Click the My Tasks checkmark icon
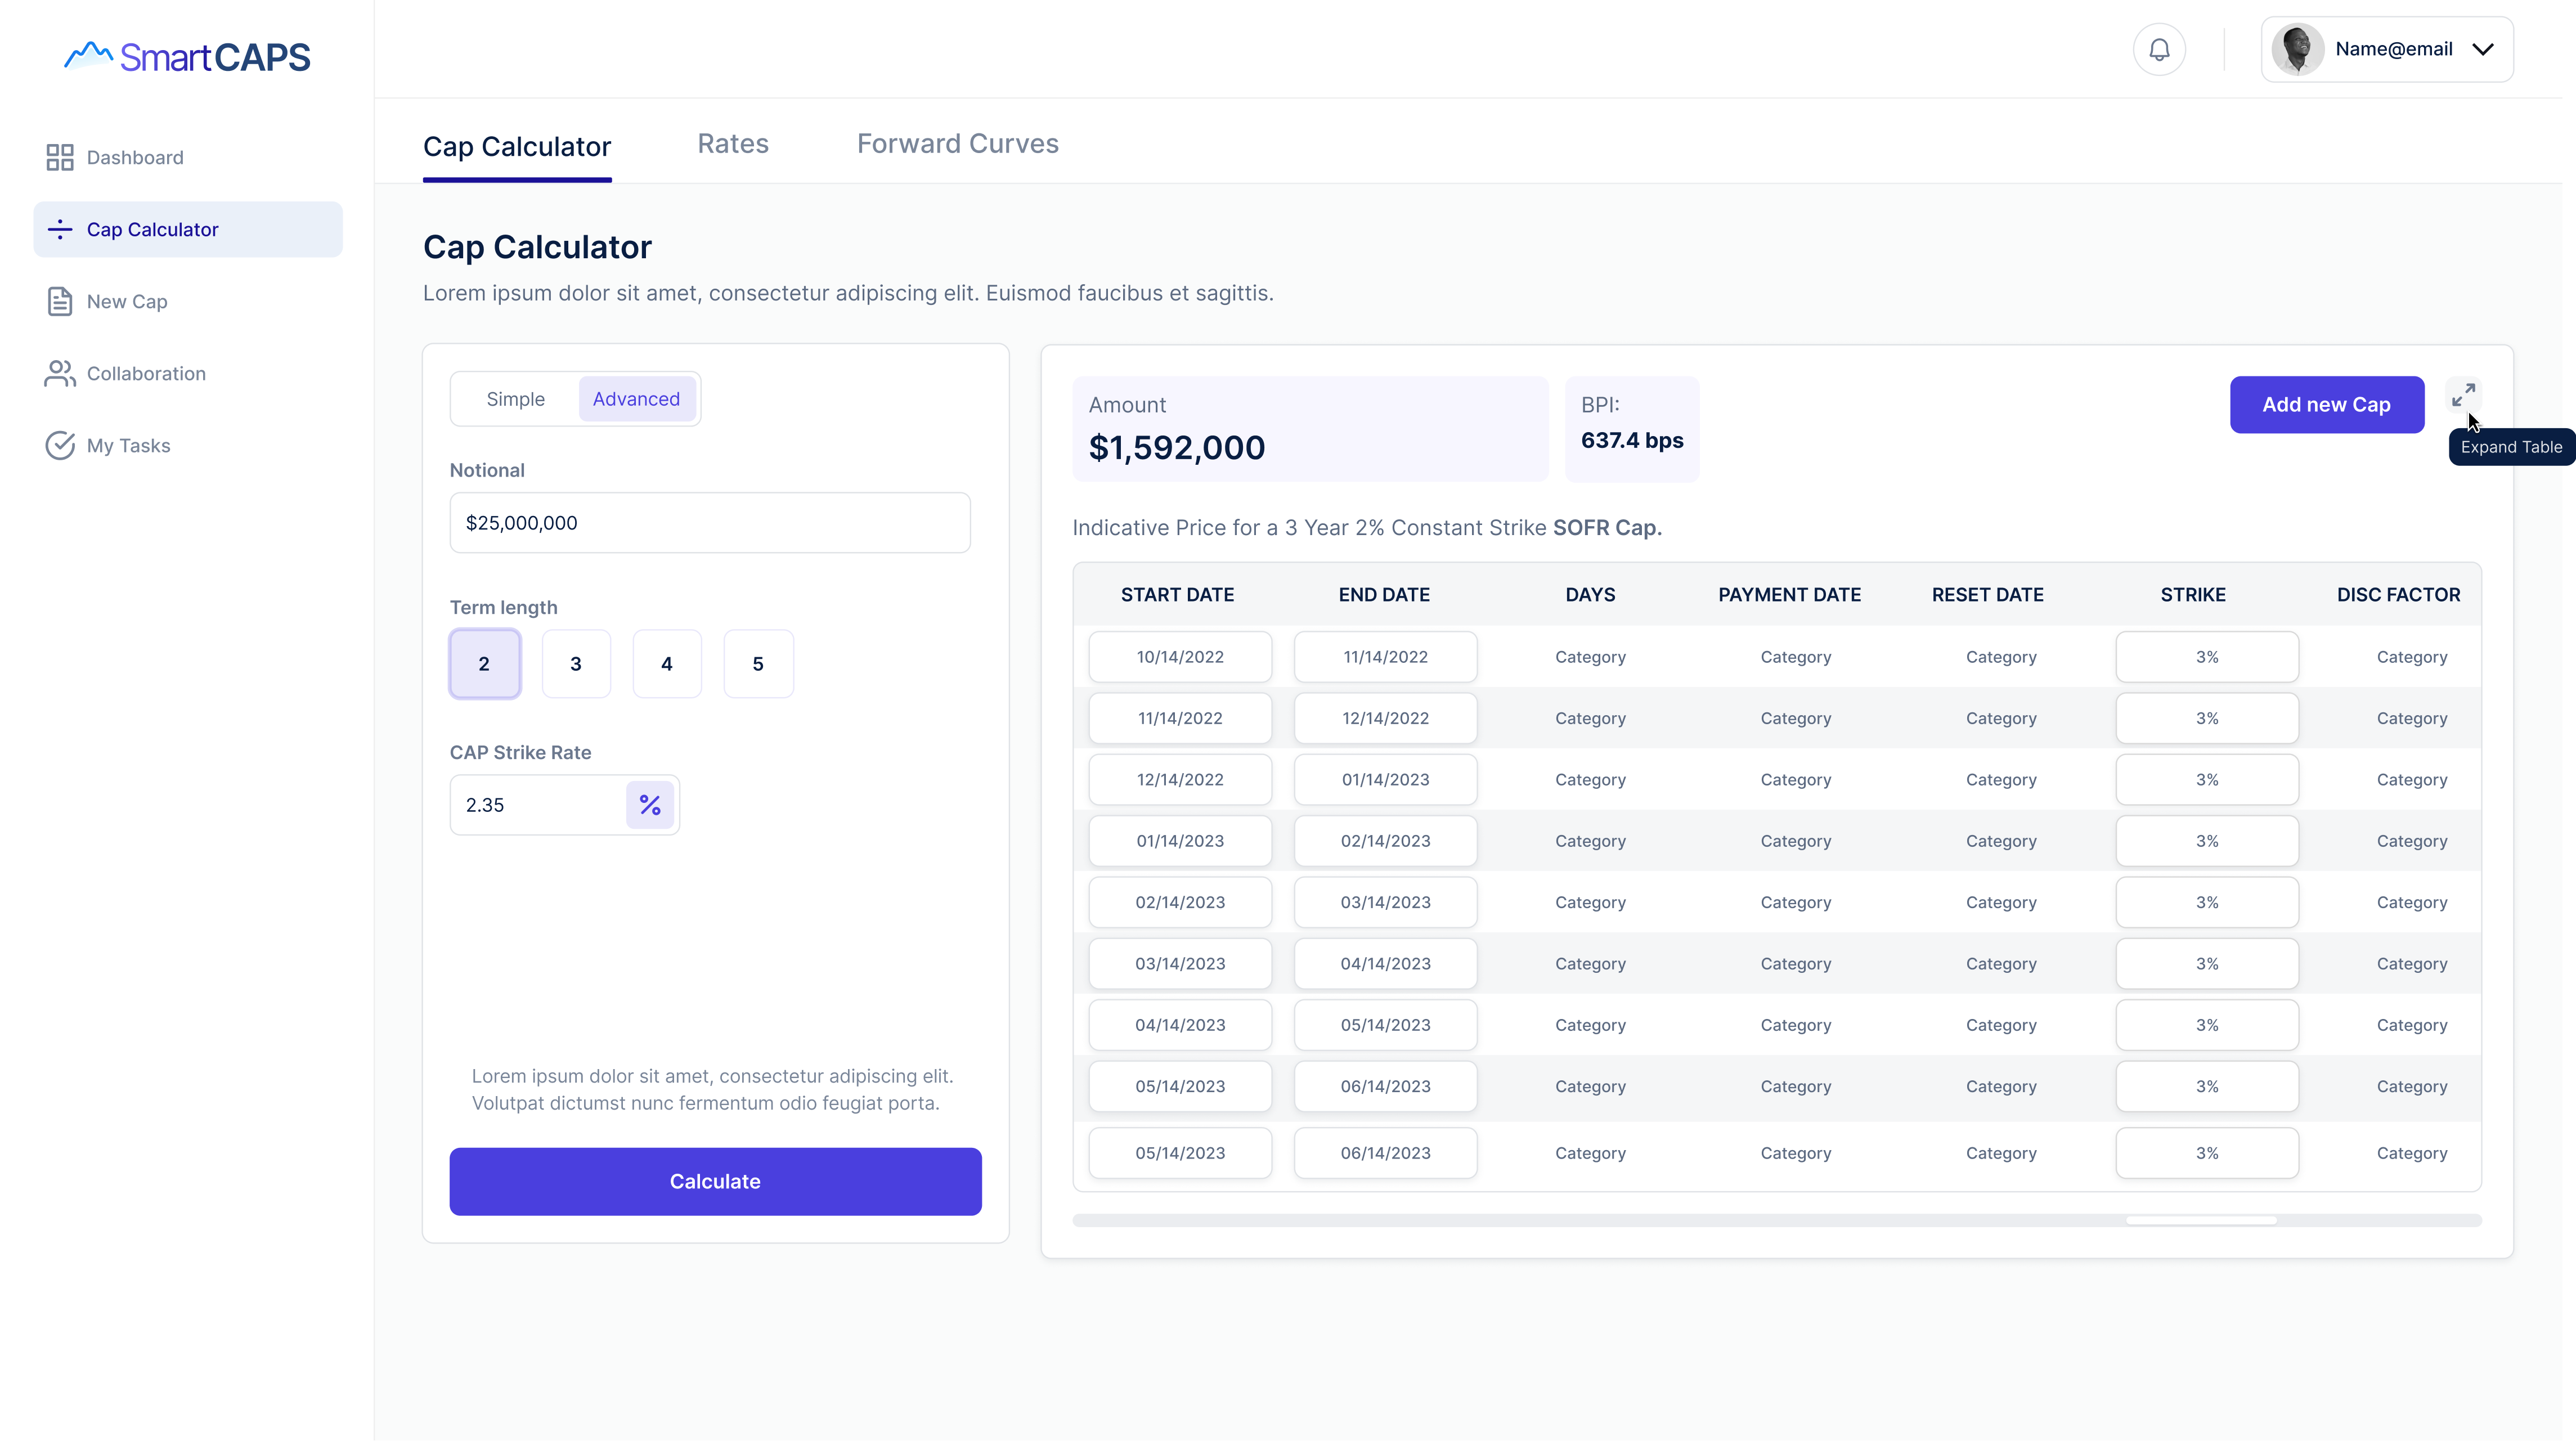 (x=60, y=445)
